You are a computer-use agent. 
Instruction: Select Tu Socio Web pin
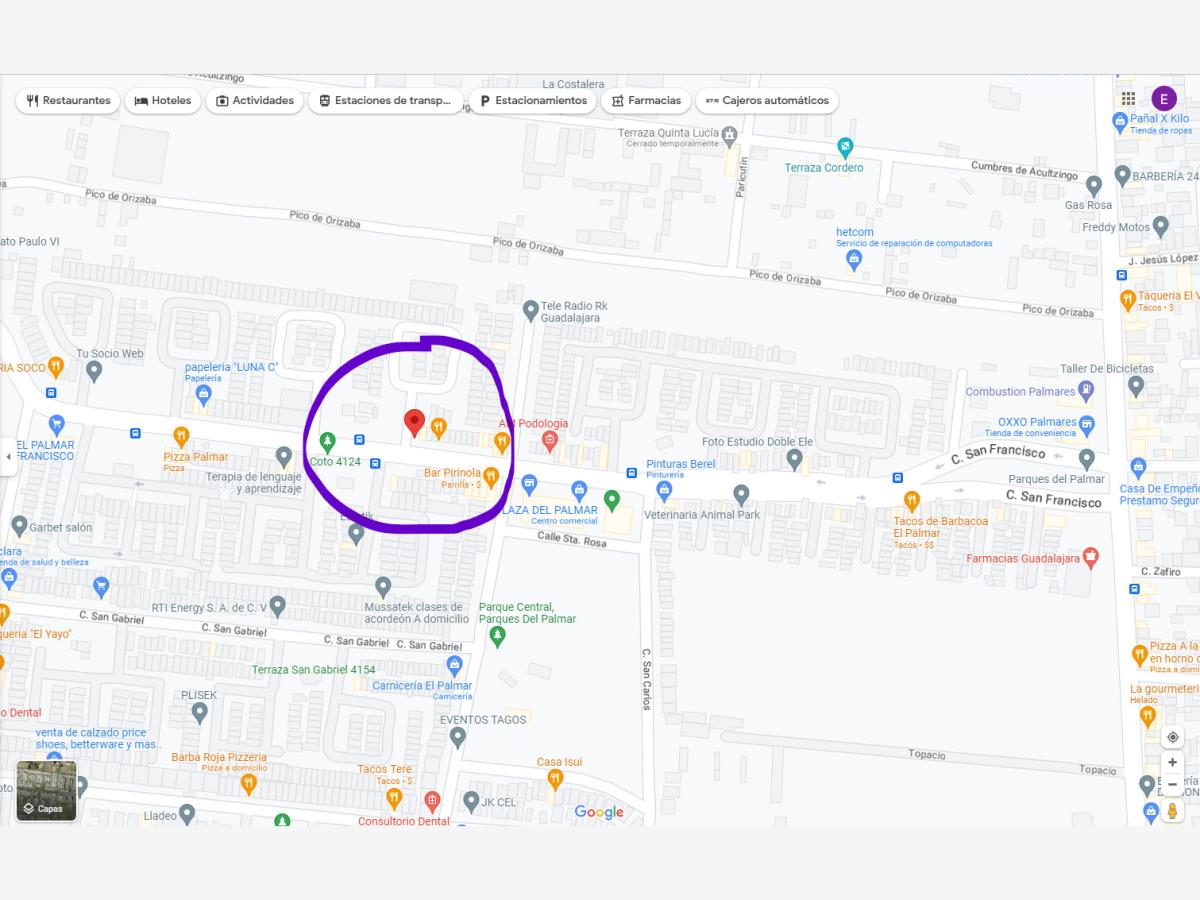94,372
